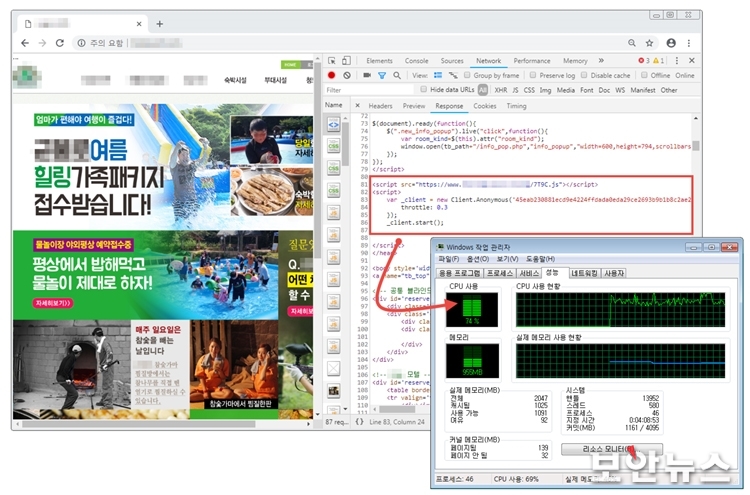This screenshot has height=495, width=750.
Task: Select the All filter type
Action: (x=483, y=90)
